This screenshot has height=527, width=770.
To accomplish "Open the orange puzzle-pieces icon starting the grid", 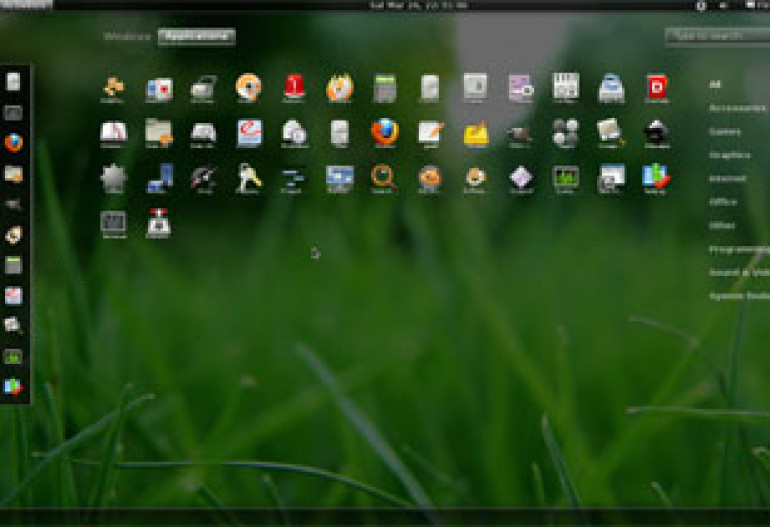I will pos(113,88).
